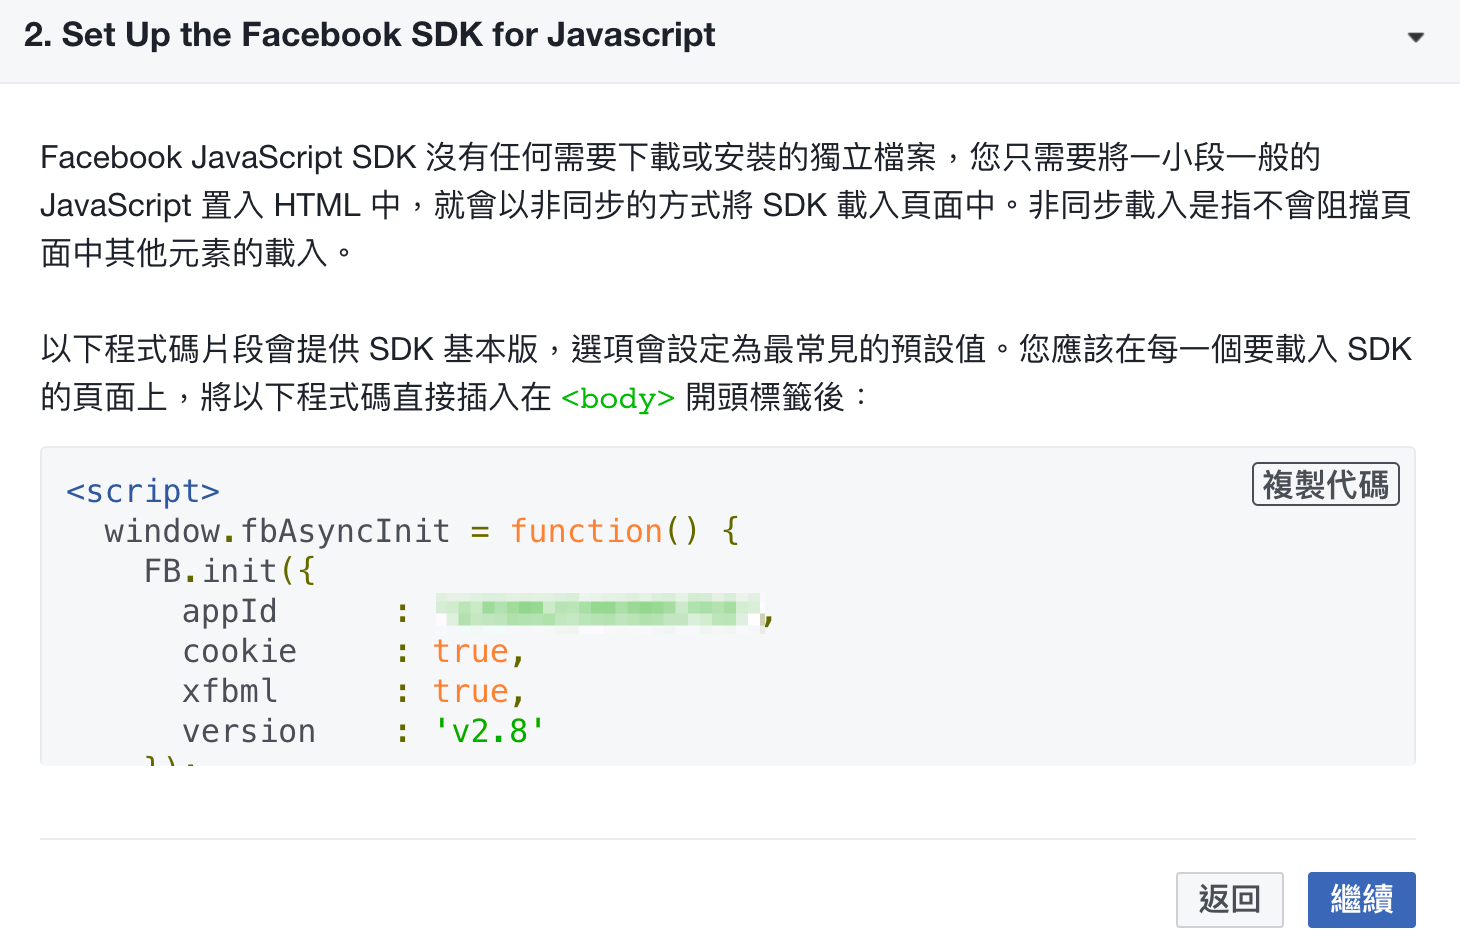This screenshot has width=1460, height=950.
Task: Click the first paragraph about Facebook JavaScript SDK
Action: [x=726, y=205]
